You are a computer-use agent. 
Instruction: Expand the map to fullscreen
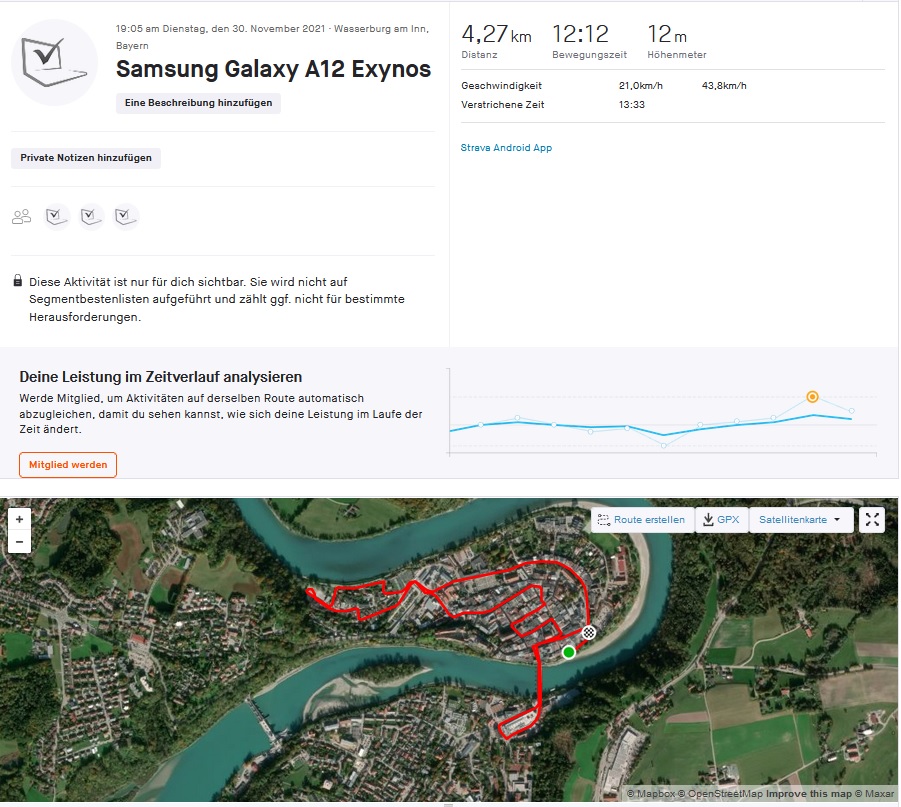[x=872, y=520]
